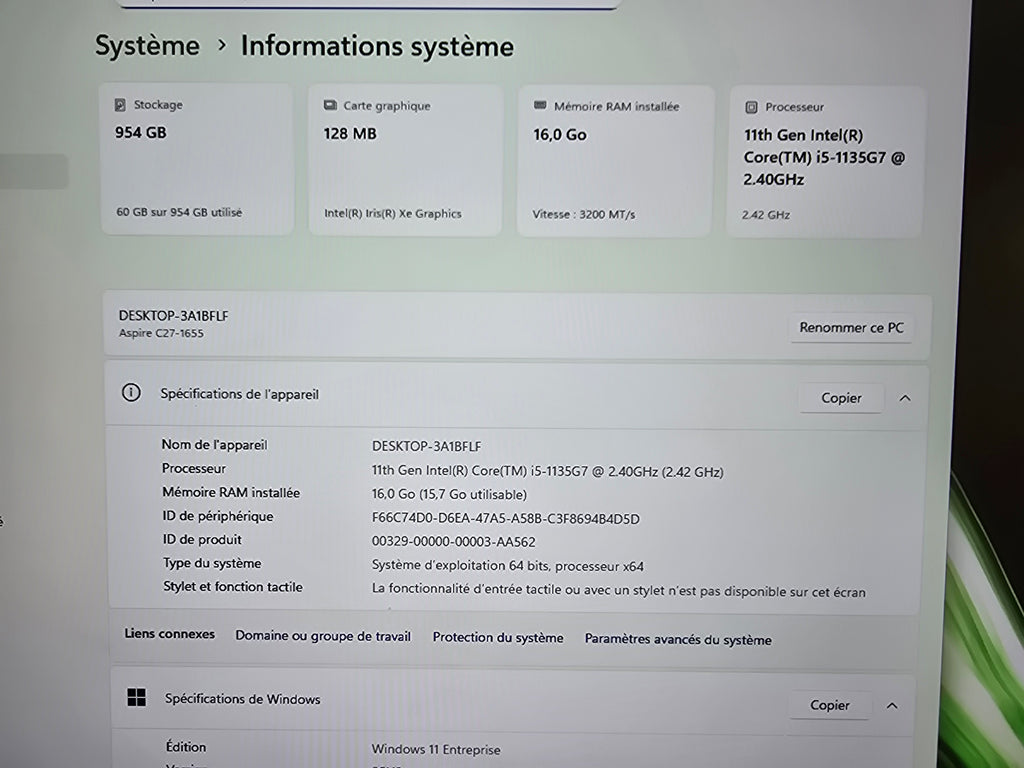The image size is (1024, 768).
Task: Click the Type du système label
Action: pos(212,563)
